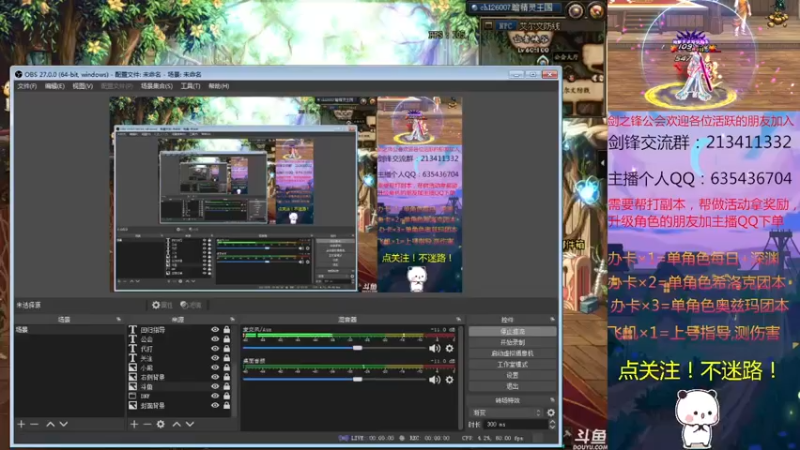Image resolution: width=800 pixels, height=450 pixels.
Task: Pop out the 控件 dock panel
Action: click(552, 319)
